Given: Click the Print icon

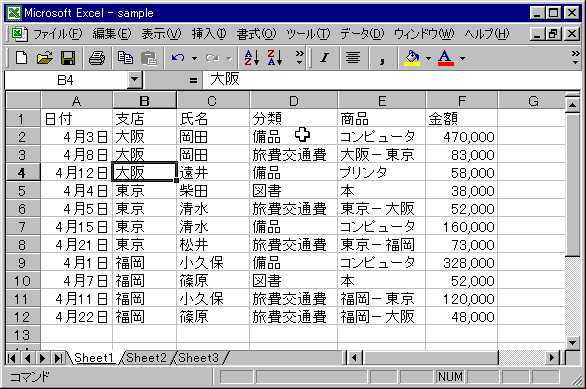Looking at the screenshot, I should [97, 58].
